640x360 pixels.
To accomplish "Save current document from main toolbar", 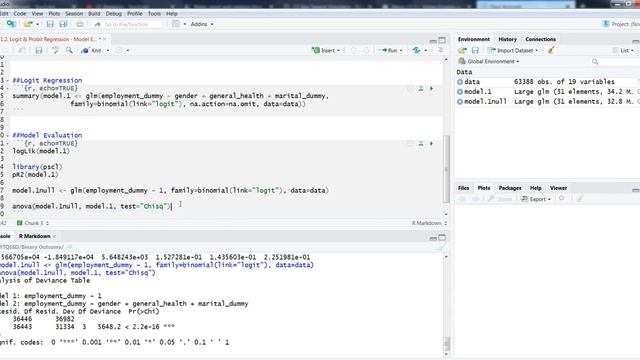I will click(x=50, y=24).
